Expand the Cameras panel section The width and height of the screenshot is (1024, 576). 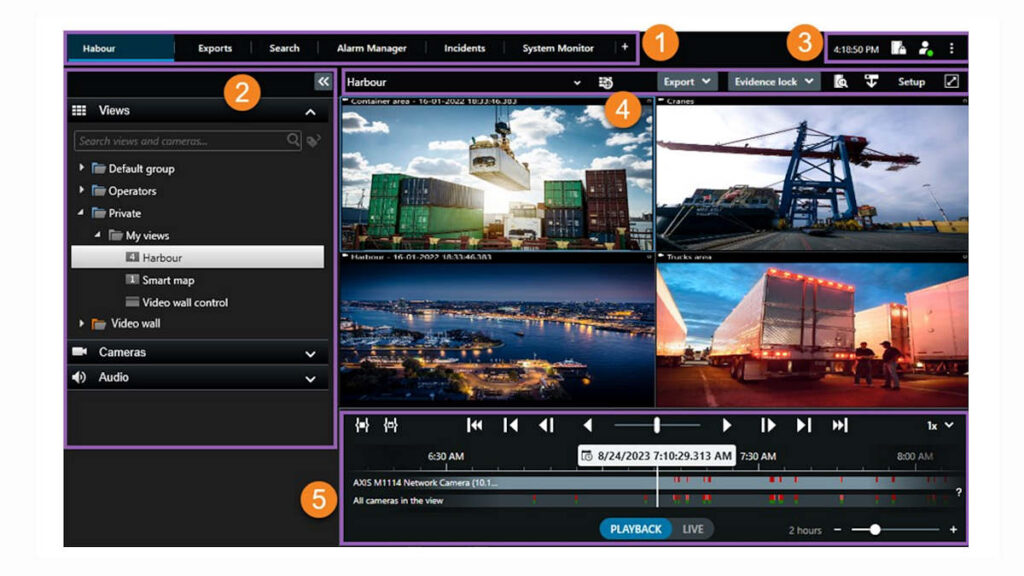tap(310, 353)
